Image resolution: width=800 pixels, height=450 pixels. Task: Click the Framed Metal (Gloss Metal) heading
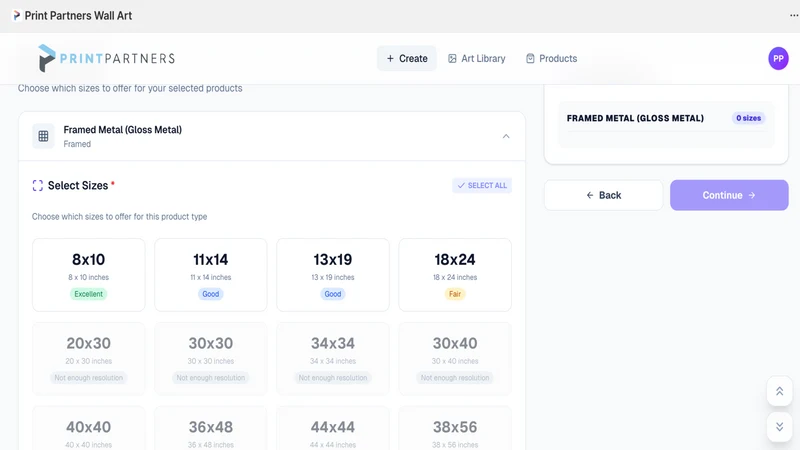click(122, 130)
